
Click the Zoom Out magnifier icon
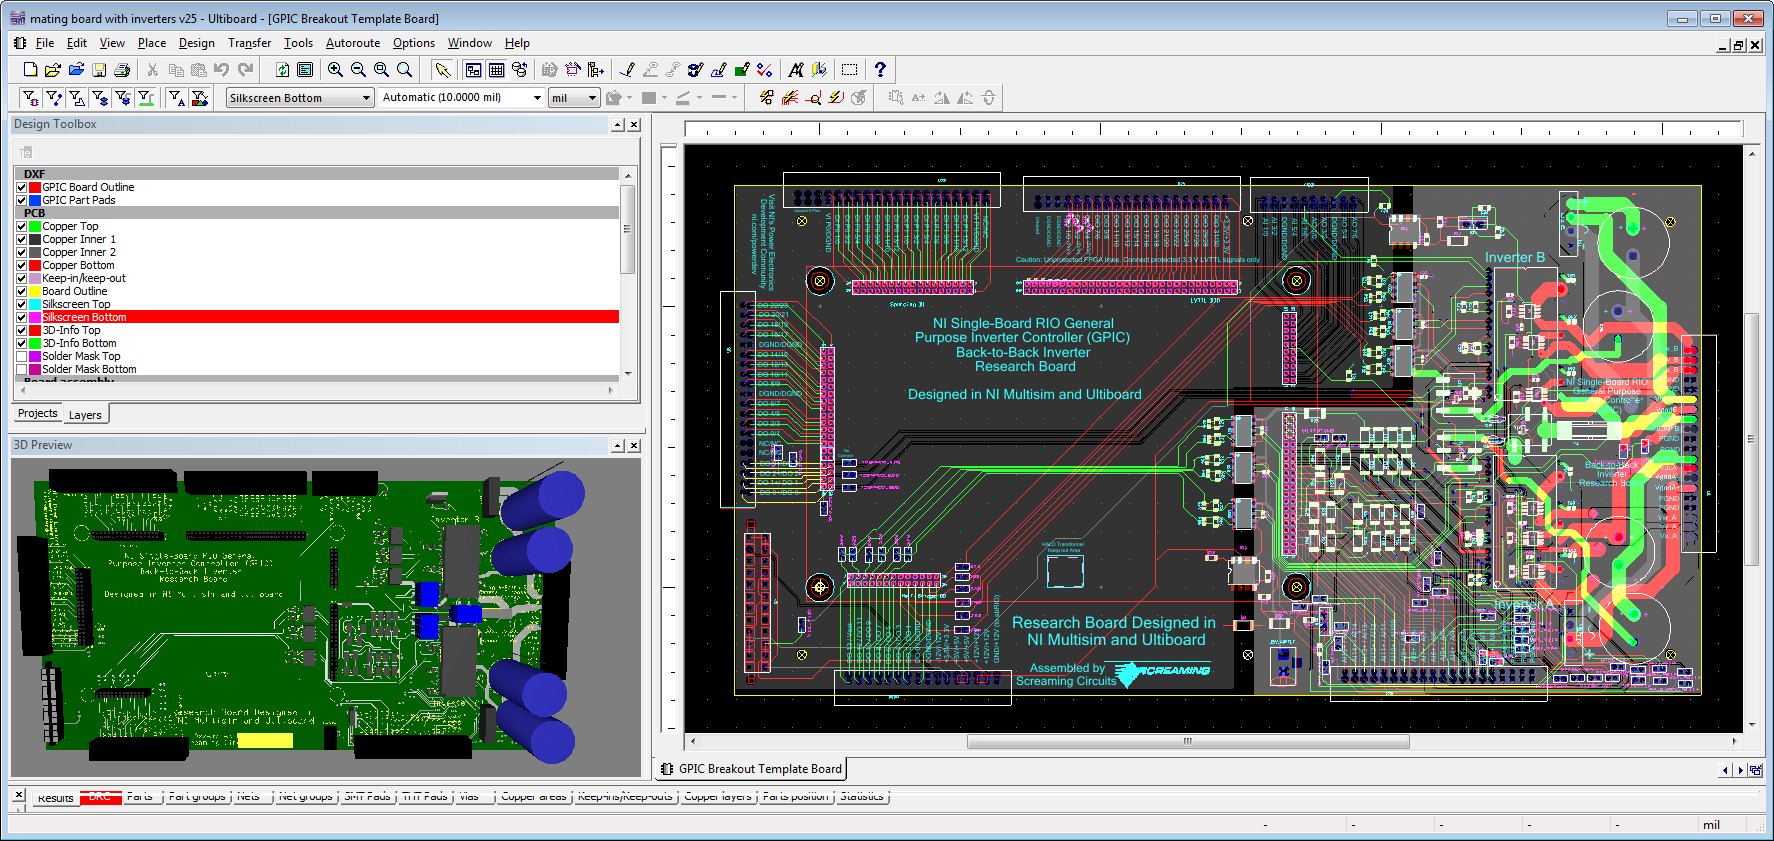pos(358,70)
